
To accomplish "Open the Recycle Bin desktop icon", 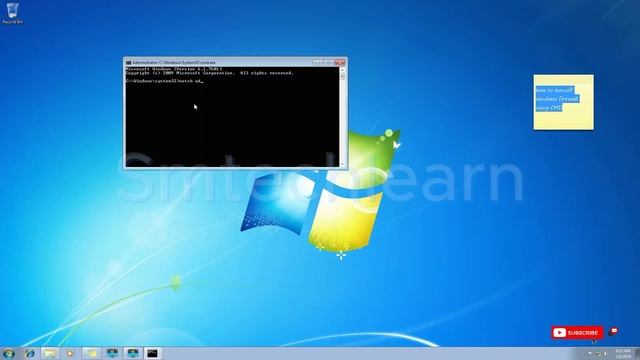I will 12,13.
